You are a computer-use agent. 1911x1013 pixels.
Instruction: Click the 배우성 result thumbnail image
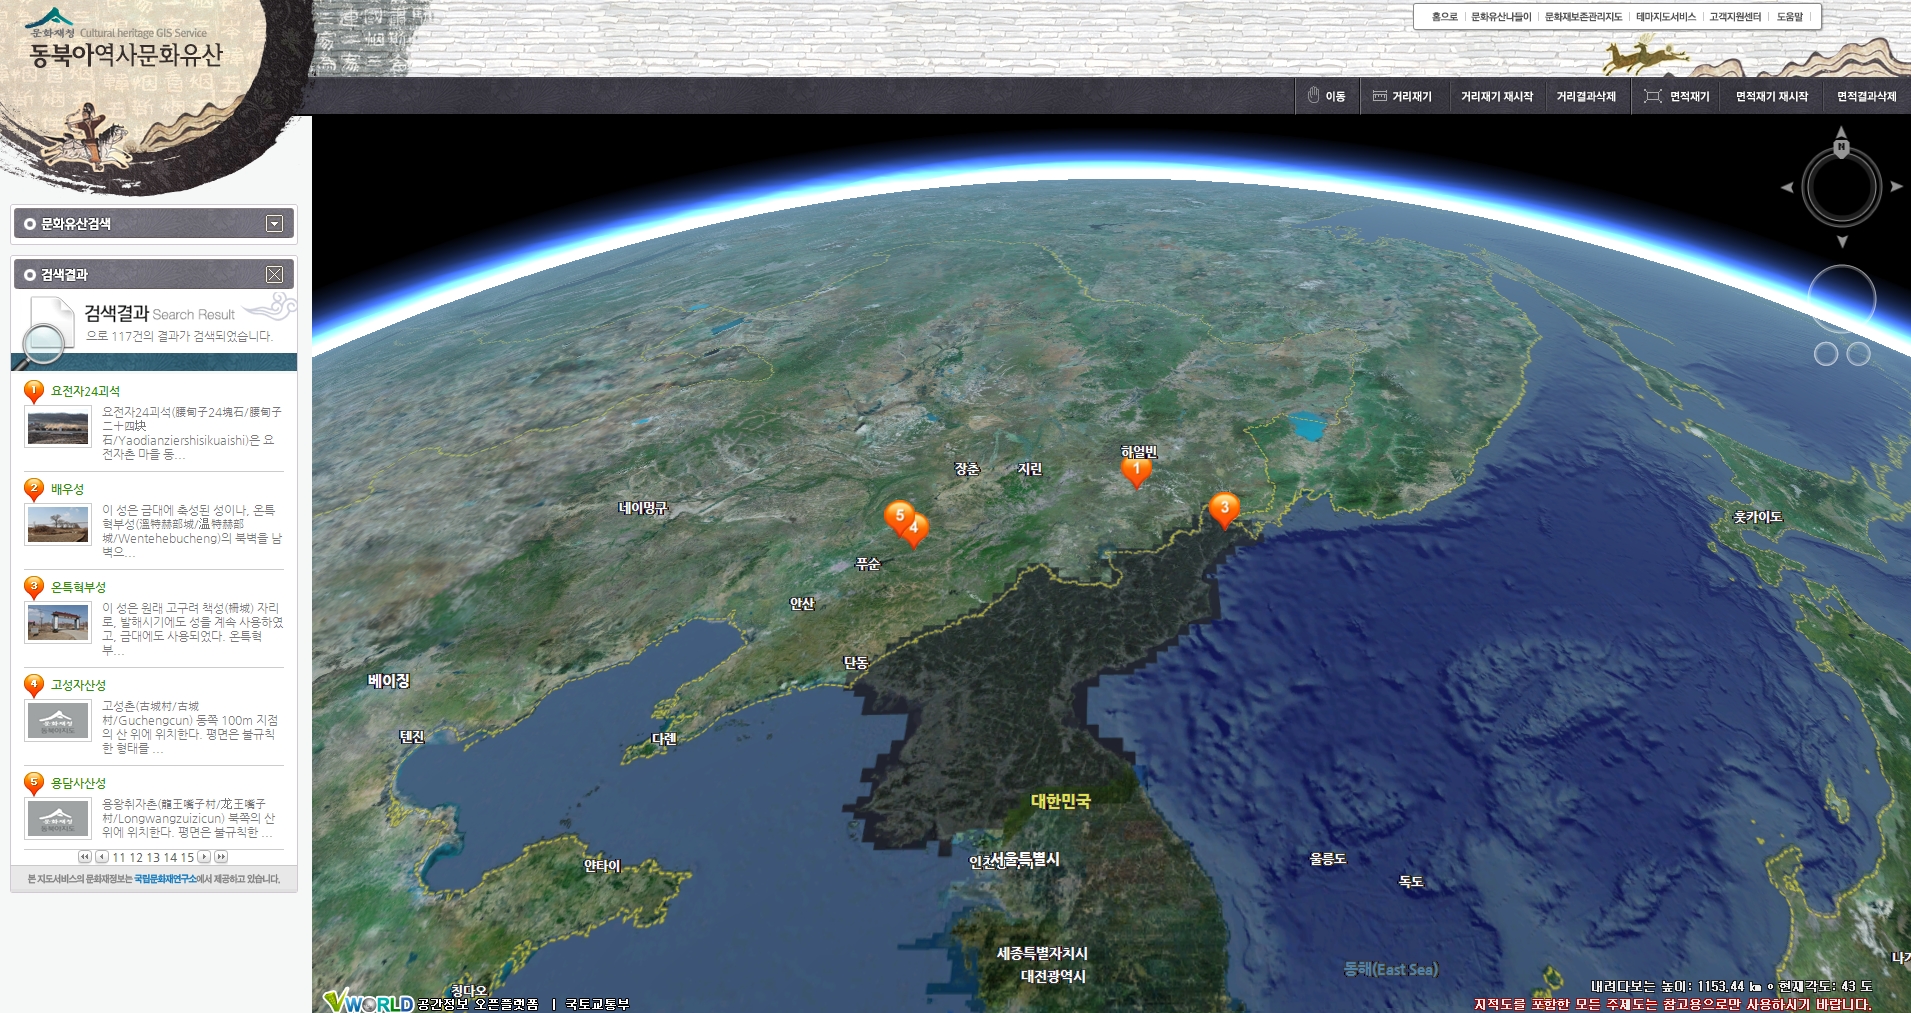pos(58,524)
